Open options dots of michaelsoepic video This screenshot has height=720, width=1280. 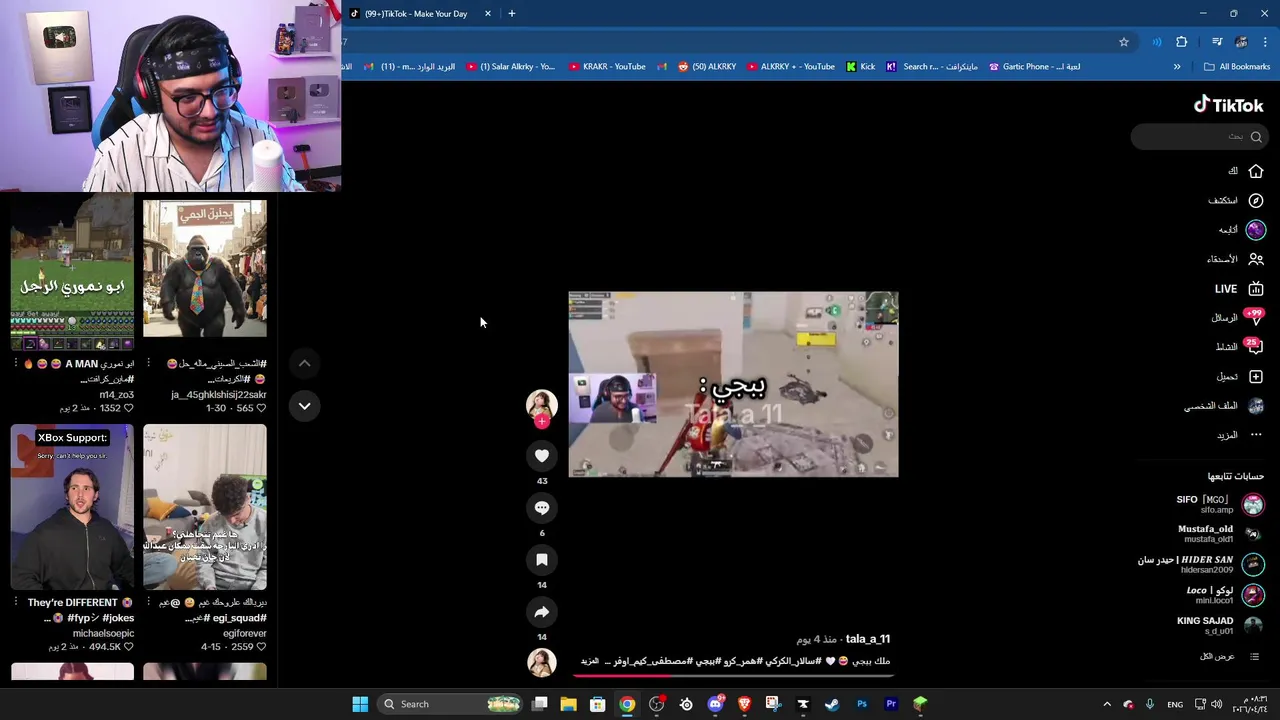[x=15, y=603]
